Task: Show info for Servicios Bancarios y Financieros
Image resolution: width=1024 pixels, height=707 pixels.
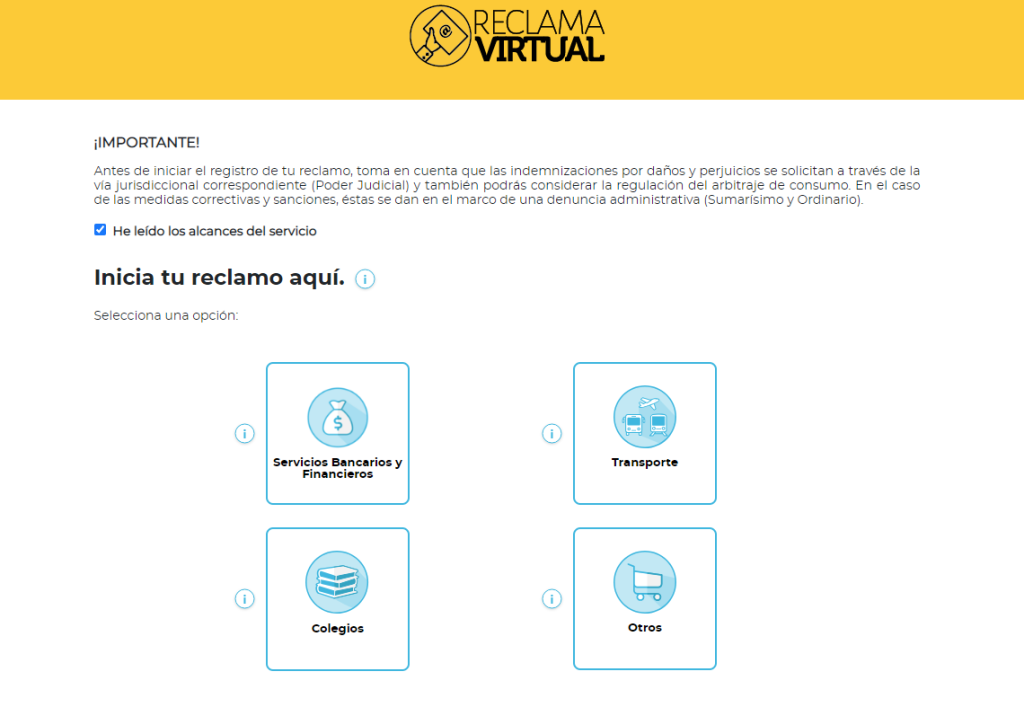Action: pos(245,434)
